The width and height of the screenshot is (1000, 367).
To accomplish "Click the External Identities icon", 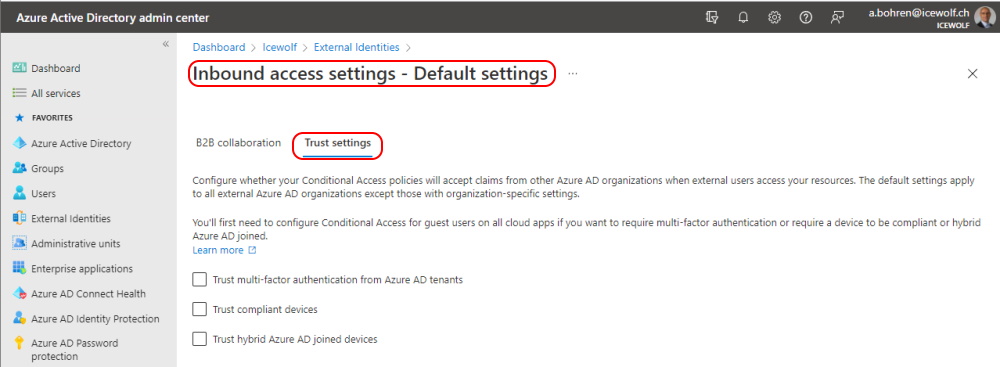I will coord(19,218).
